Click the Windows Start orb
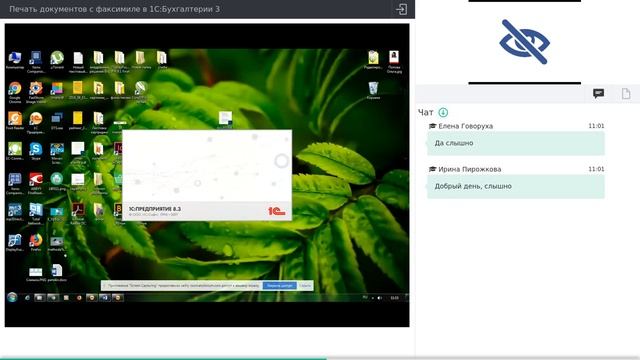Screen dimensions: 640x360 12,297
